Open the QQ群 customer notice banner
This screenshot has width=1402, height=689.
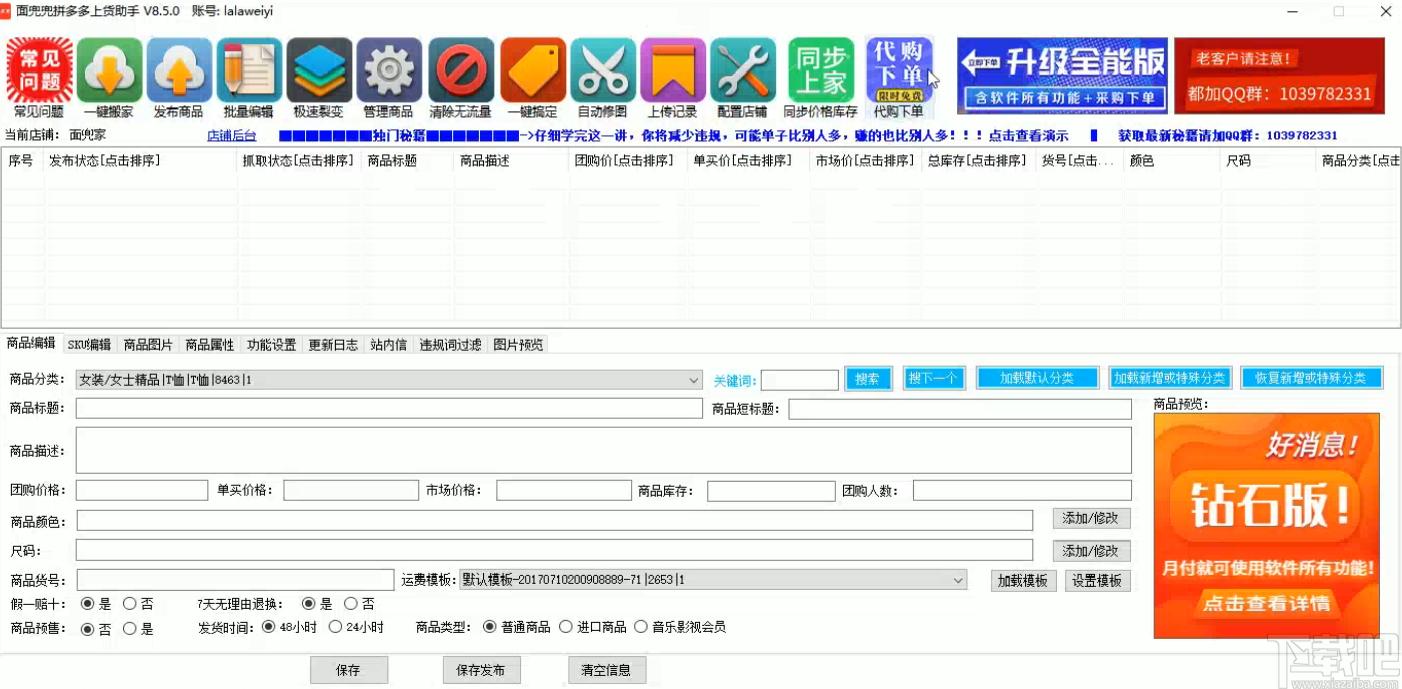pos(1279,76)
